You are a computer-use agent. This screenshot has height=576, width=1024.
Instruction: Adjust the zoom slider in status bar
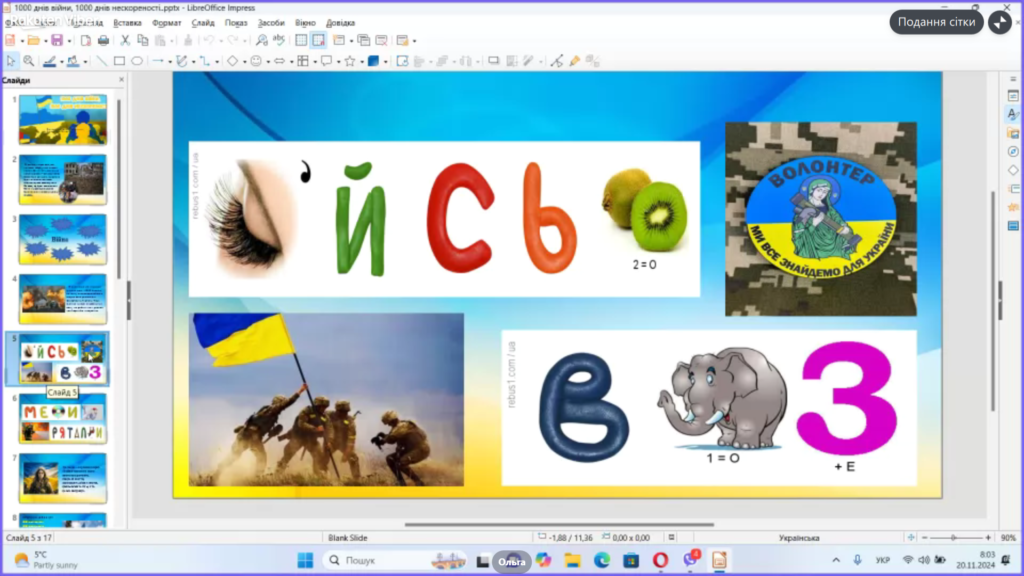tap(955, 538)
